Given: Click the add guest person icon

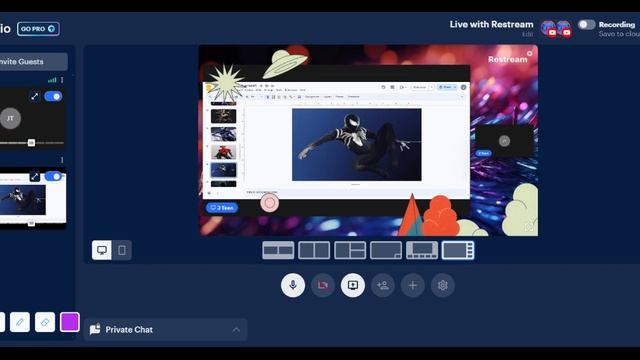Looking at the screenshot, I should pyautogui.click(x=383, y=285).
